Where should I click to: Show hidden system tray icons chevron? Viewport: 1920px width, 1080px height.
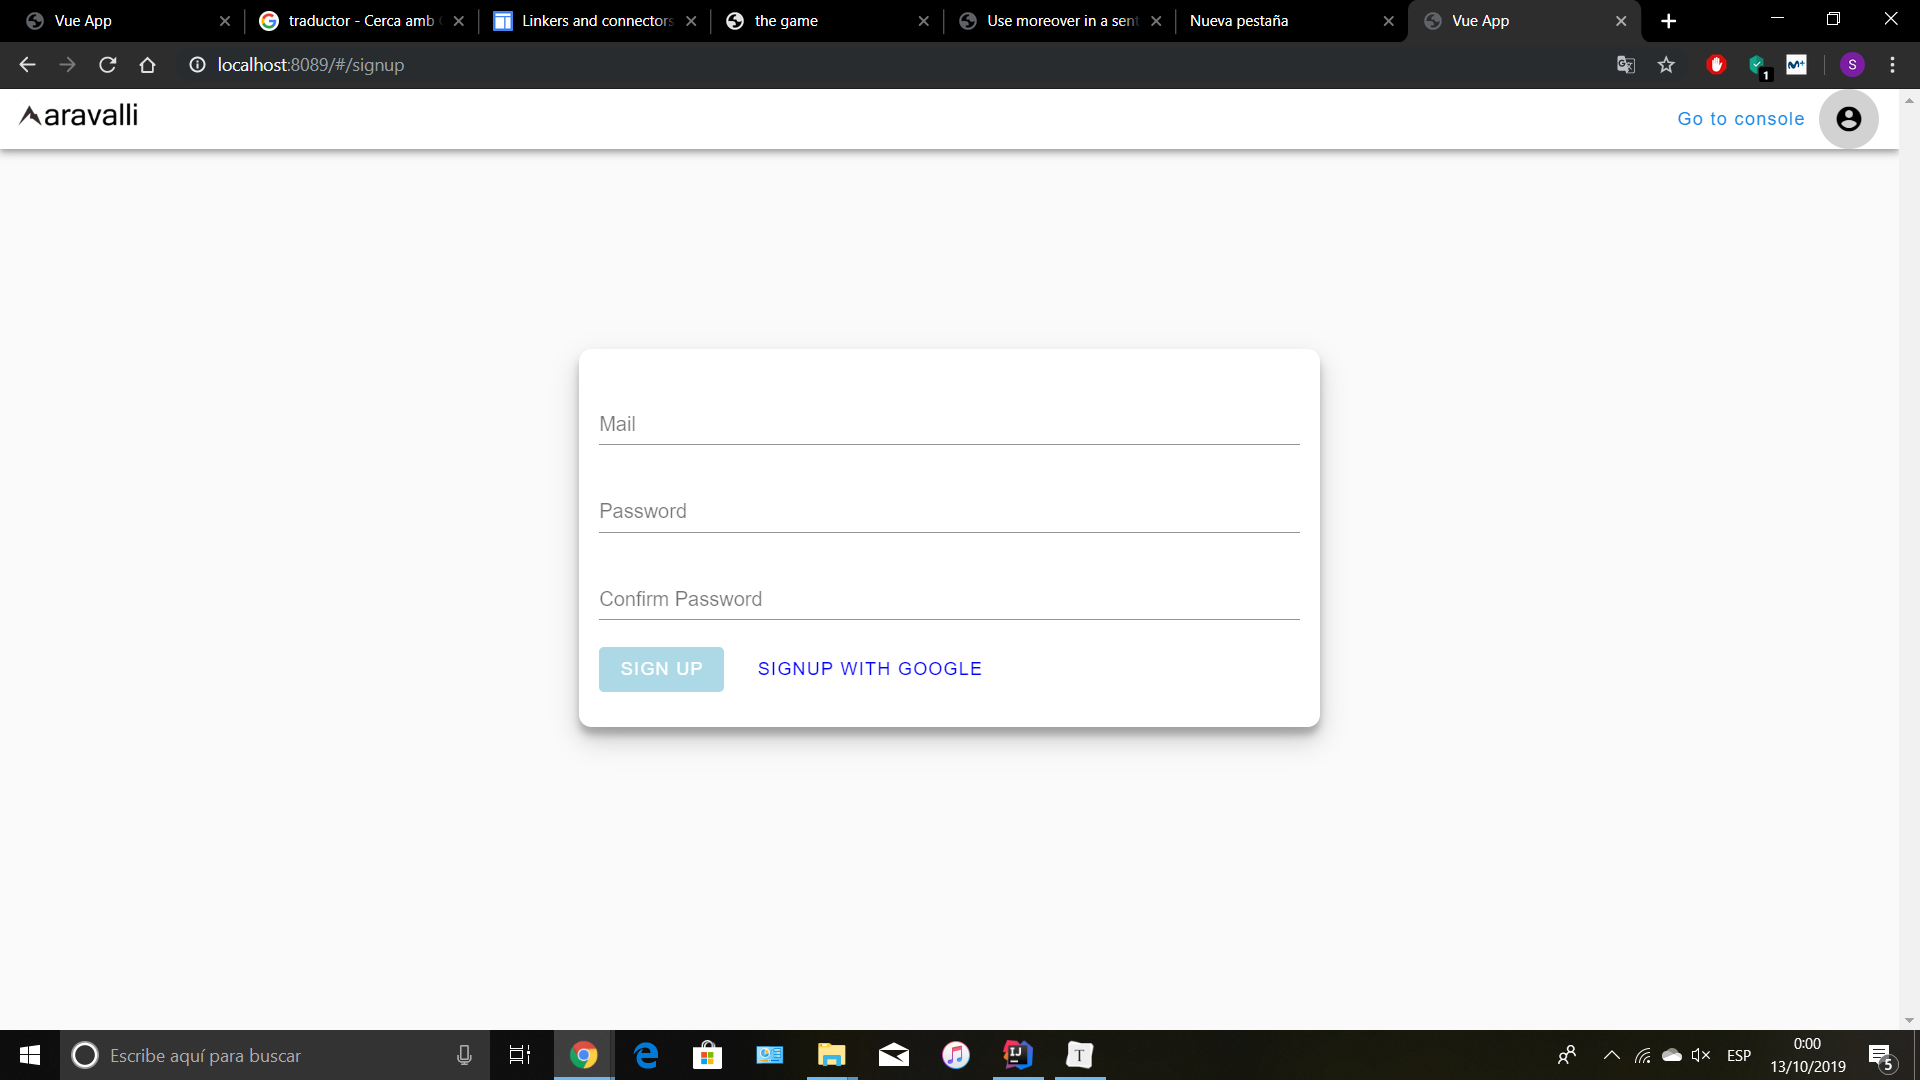(x=1611, y=1055)
